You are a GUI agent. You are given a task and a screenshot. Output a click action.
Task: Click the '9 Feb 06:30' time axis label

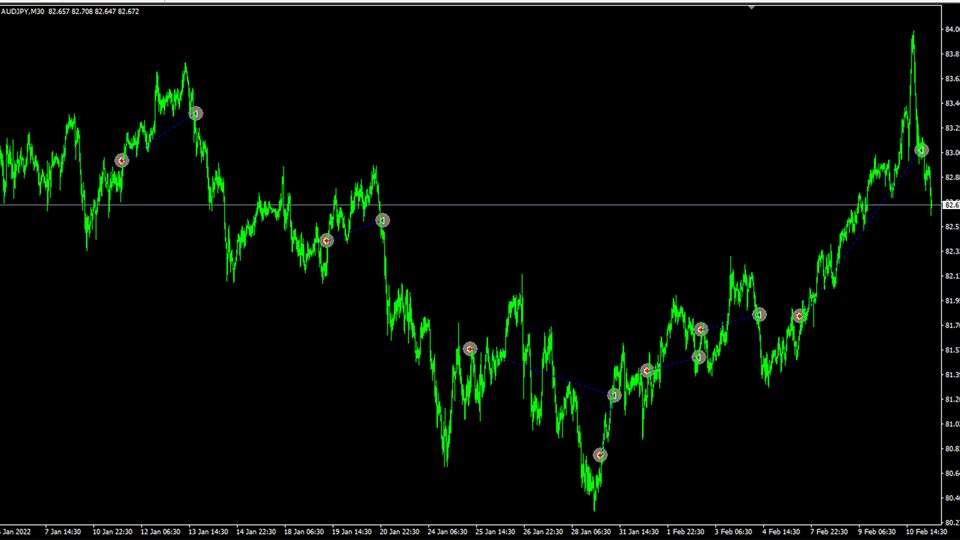point(877,532)
